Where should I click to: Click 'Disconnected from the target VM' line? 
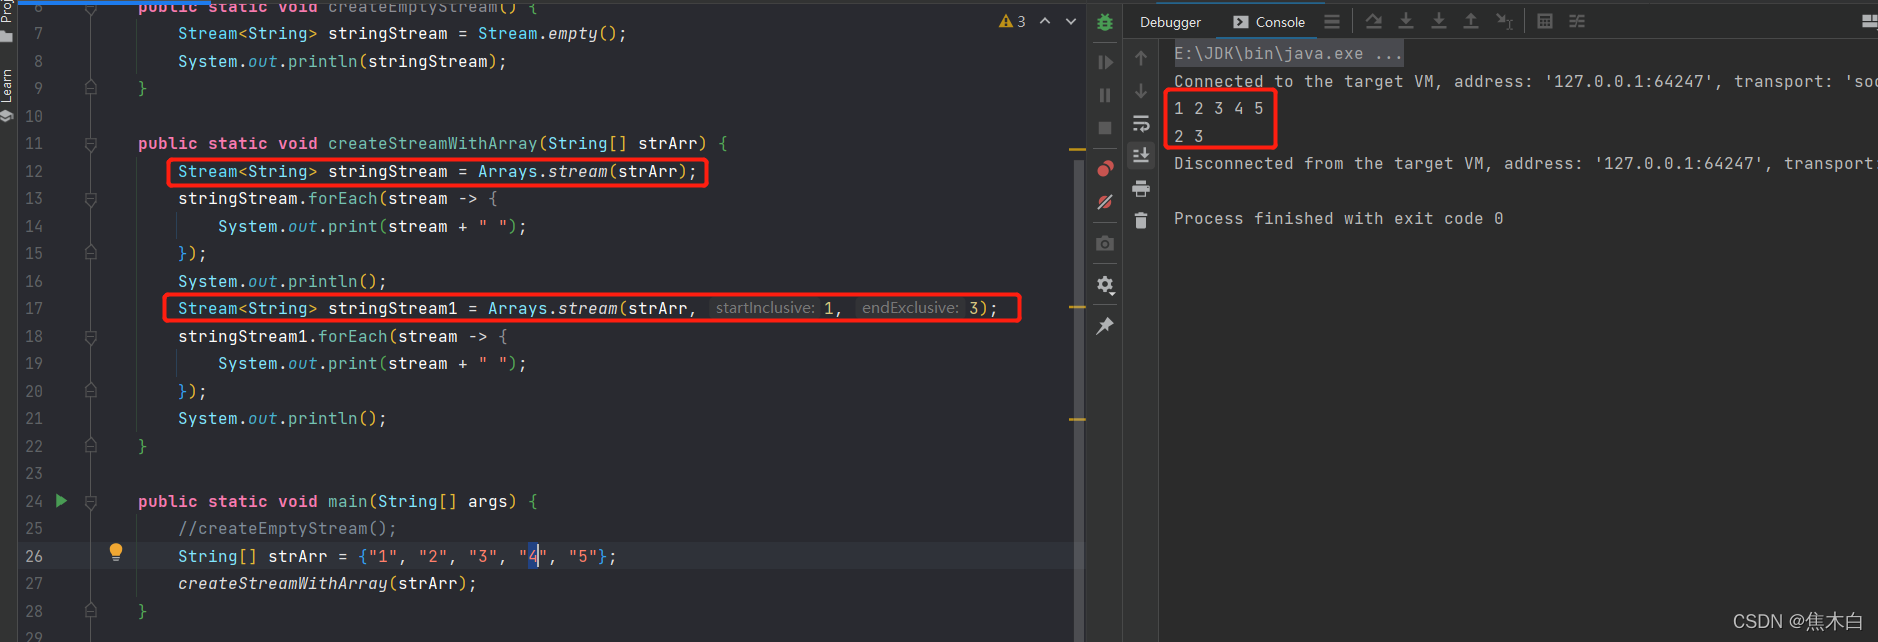tap(1524, 163)
